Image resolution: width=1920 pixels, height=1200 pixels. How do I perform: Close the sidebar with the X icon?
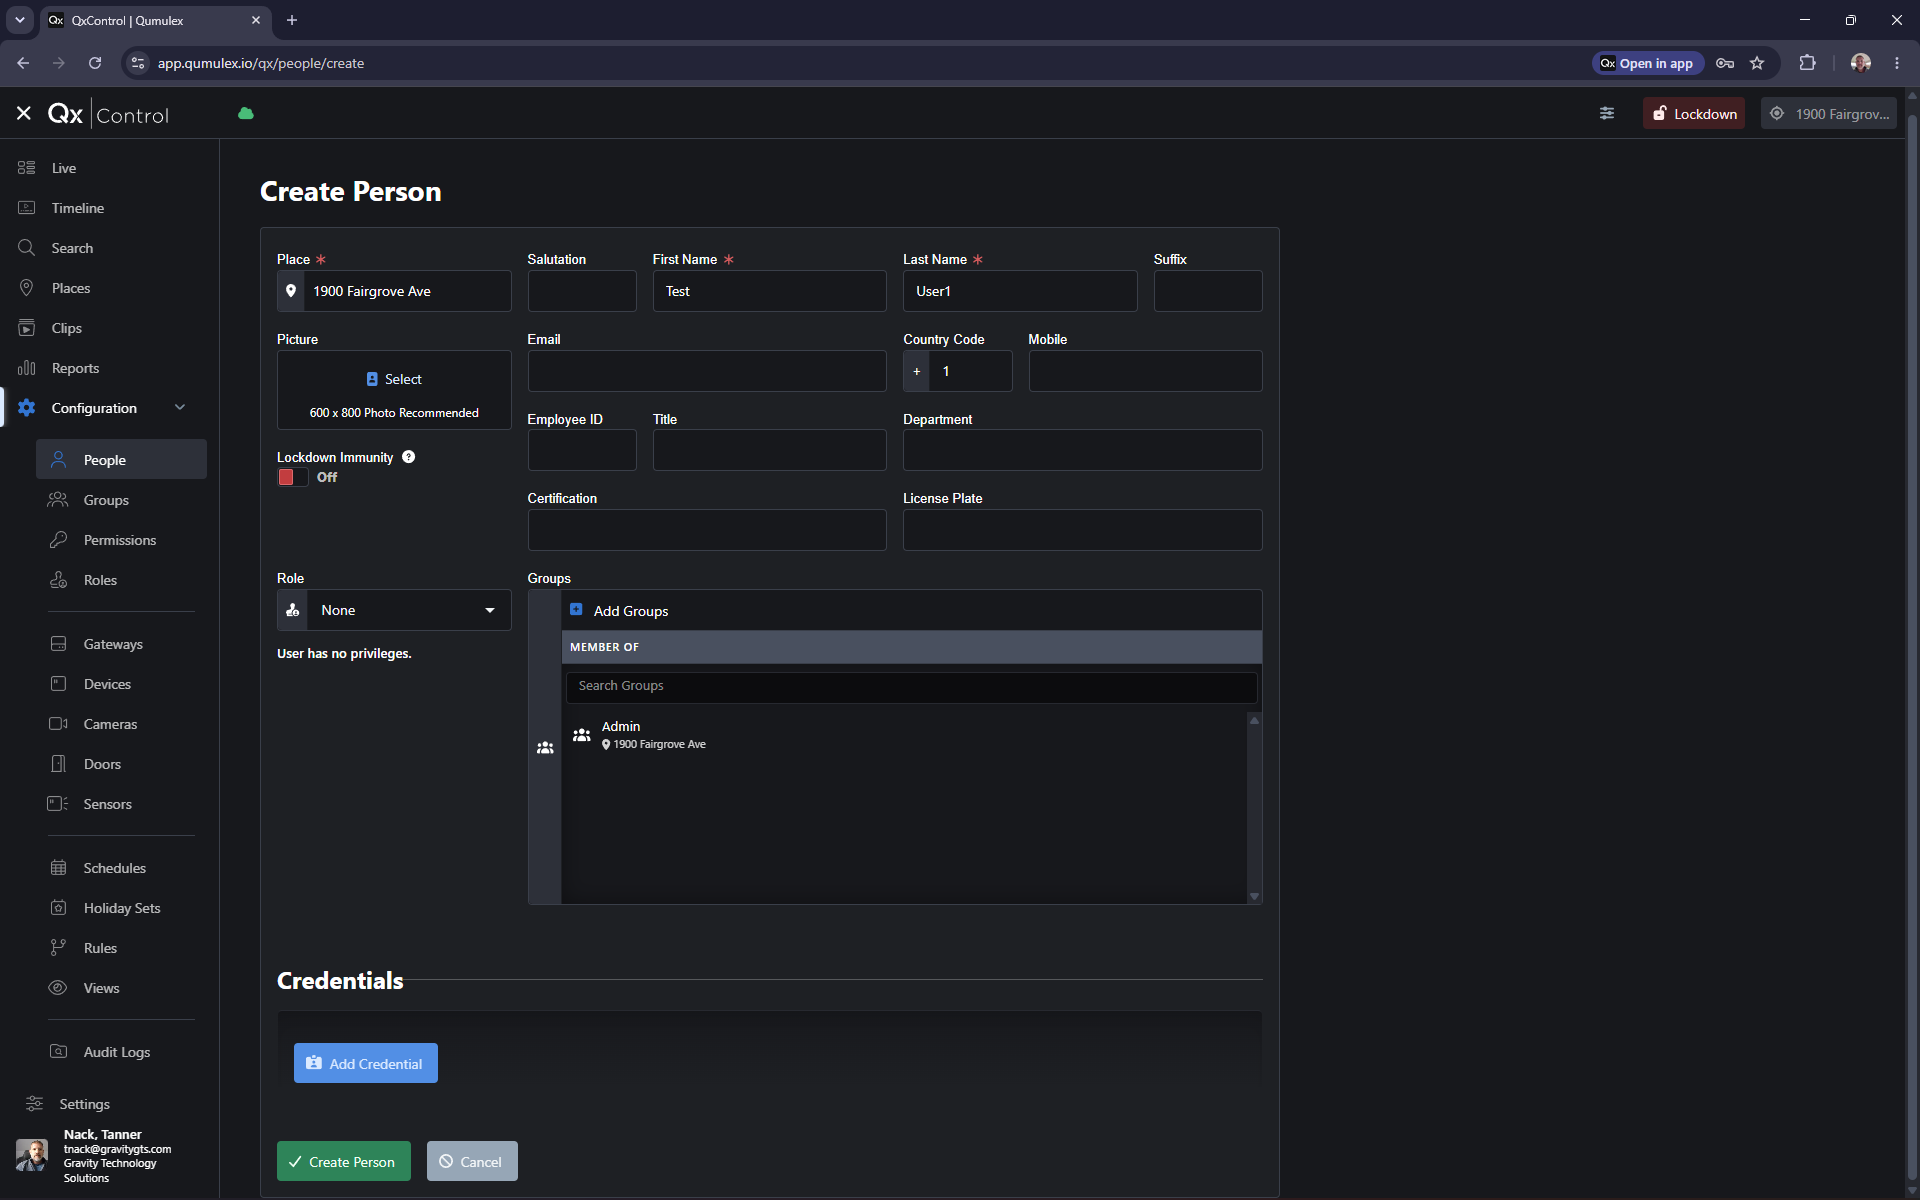pyautogui.click(x=24, y=114)
